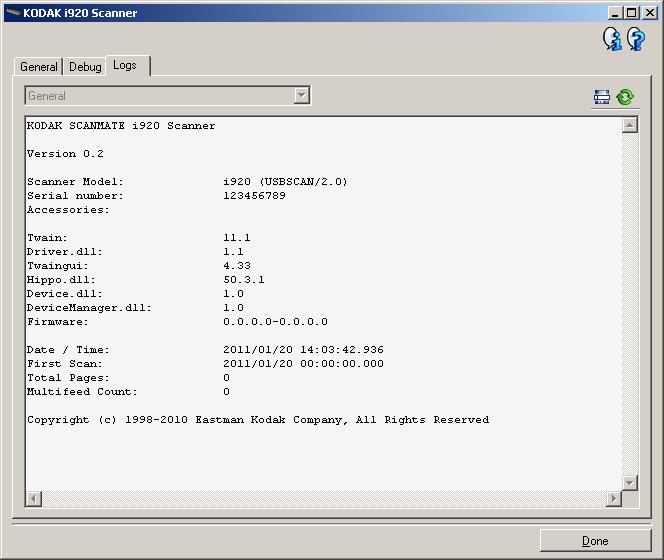Switch to the General tab
Viewport: 664px width, 560px height.
(39, 67)
